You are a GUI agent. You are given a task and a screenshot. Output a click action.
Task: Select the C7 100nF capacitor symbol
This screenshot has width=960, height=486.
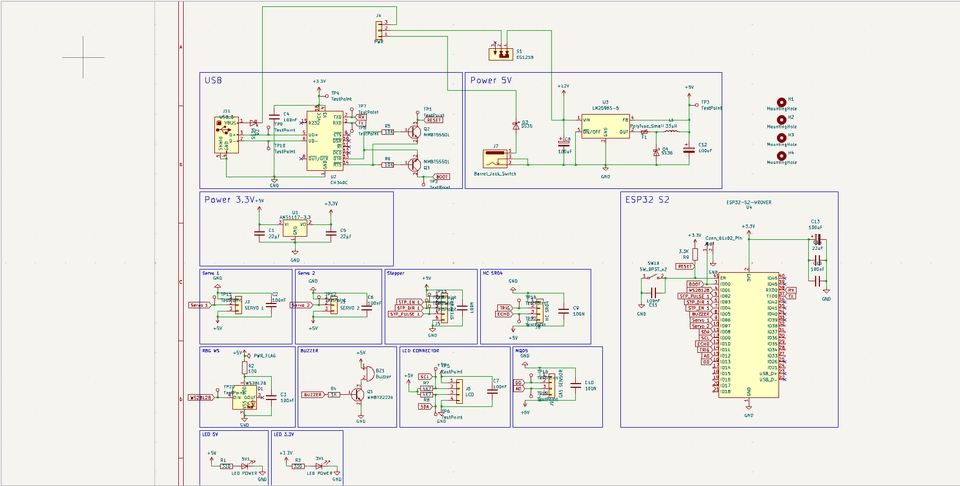click(x=492, y=390)
